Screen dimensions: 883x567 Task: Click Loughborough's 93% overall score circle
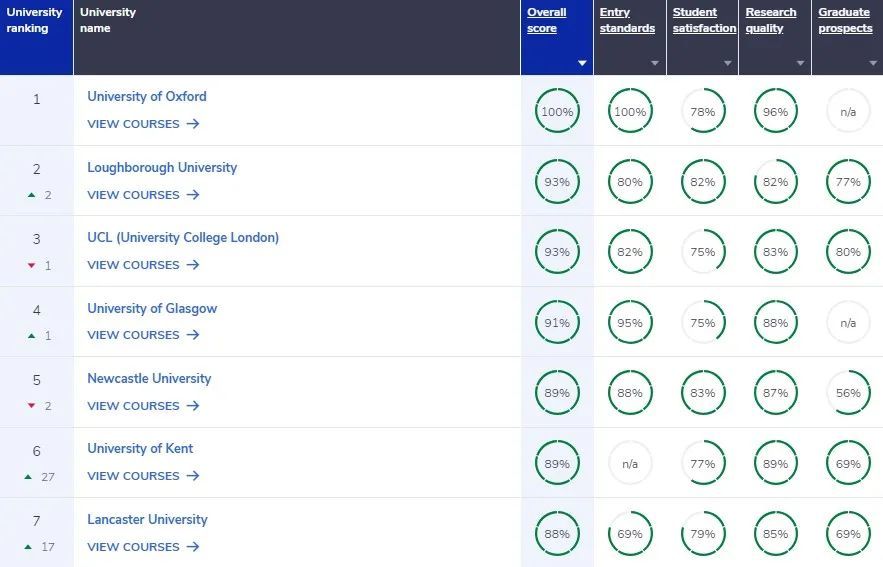point(557,181)
